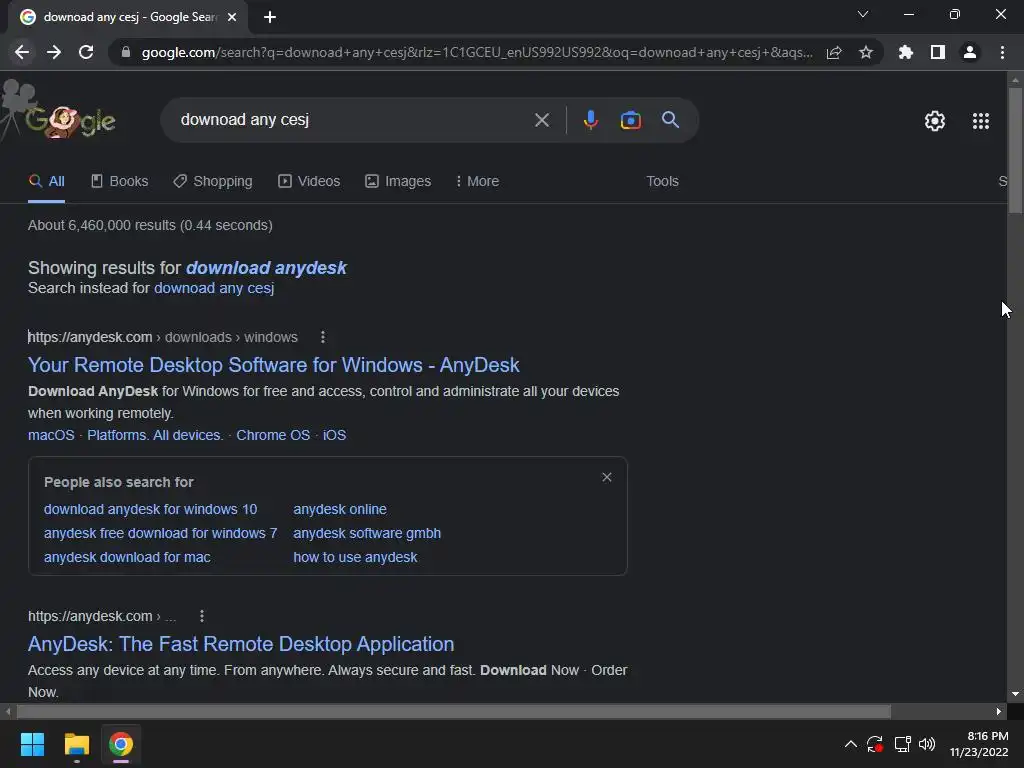The width and height of the screenshot is (1024, 768).
Task: Switch to Books results
Action: click(120, 182)
